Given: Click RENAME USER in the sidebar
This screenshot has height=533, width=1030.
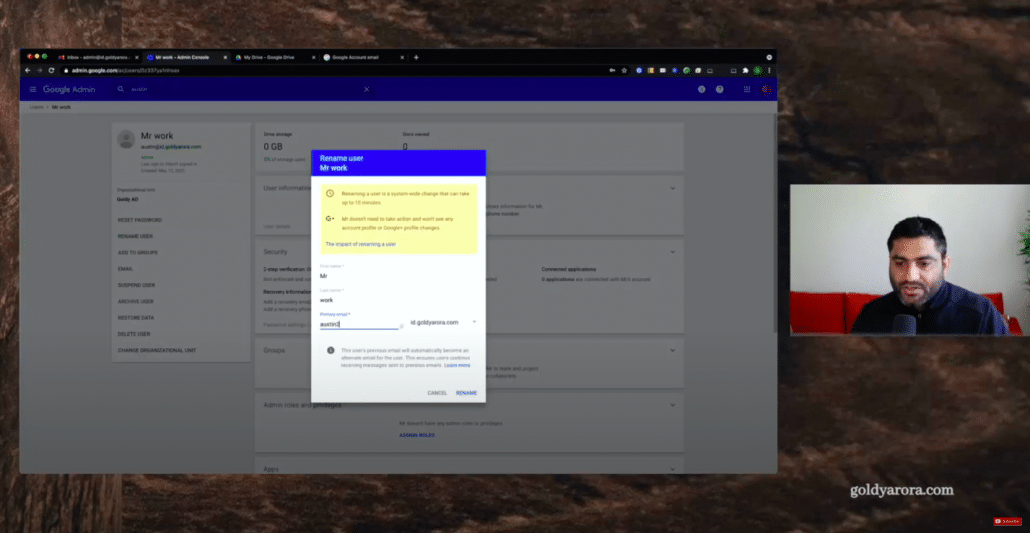Looking at the screenshot, I should pyautogui.click(x=135, y=236).
